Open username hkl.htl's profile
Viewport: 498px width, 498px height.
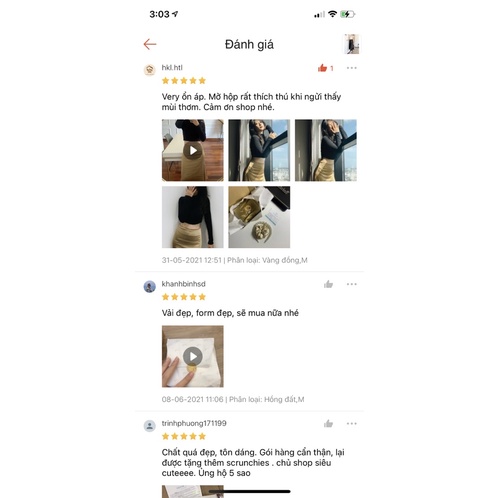[172, 67]
